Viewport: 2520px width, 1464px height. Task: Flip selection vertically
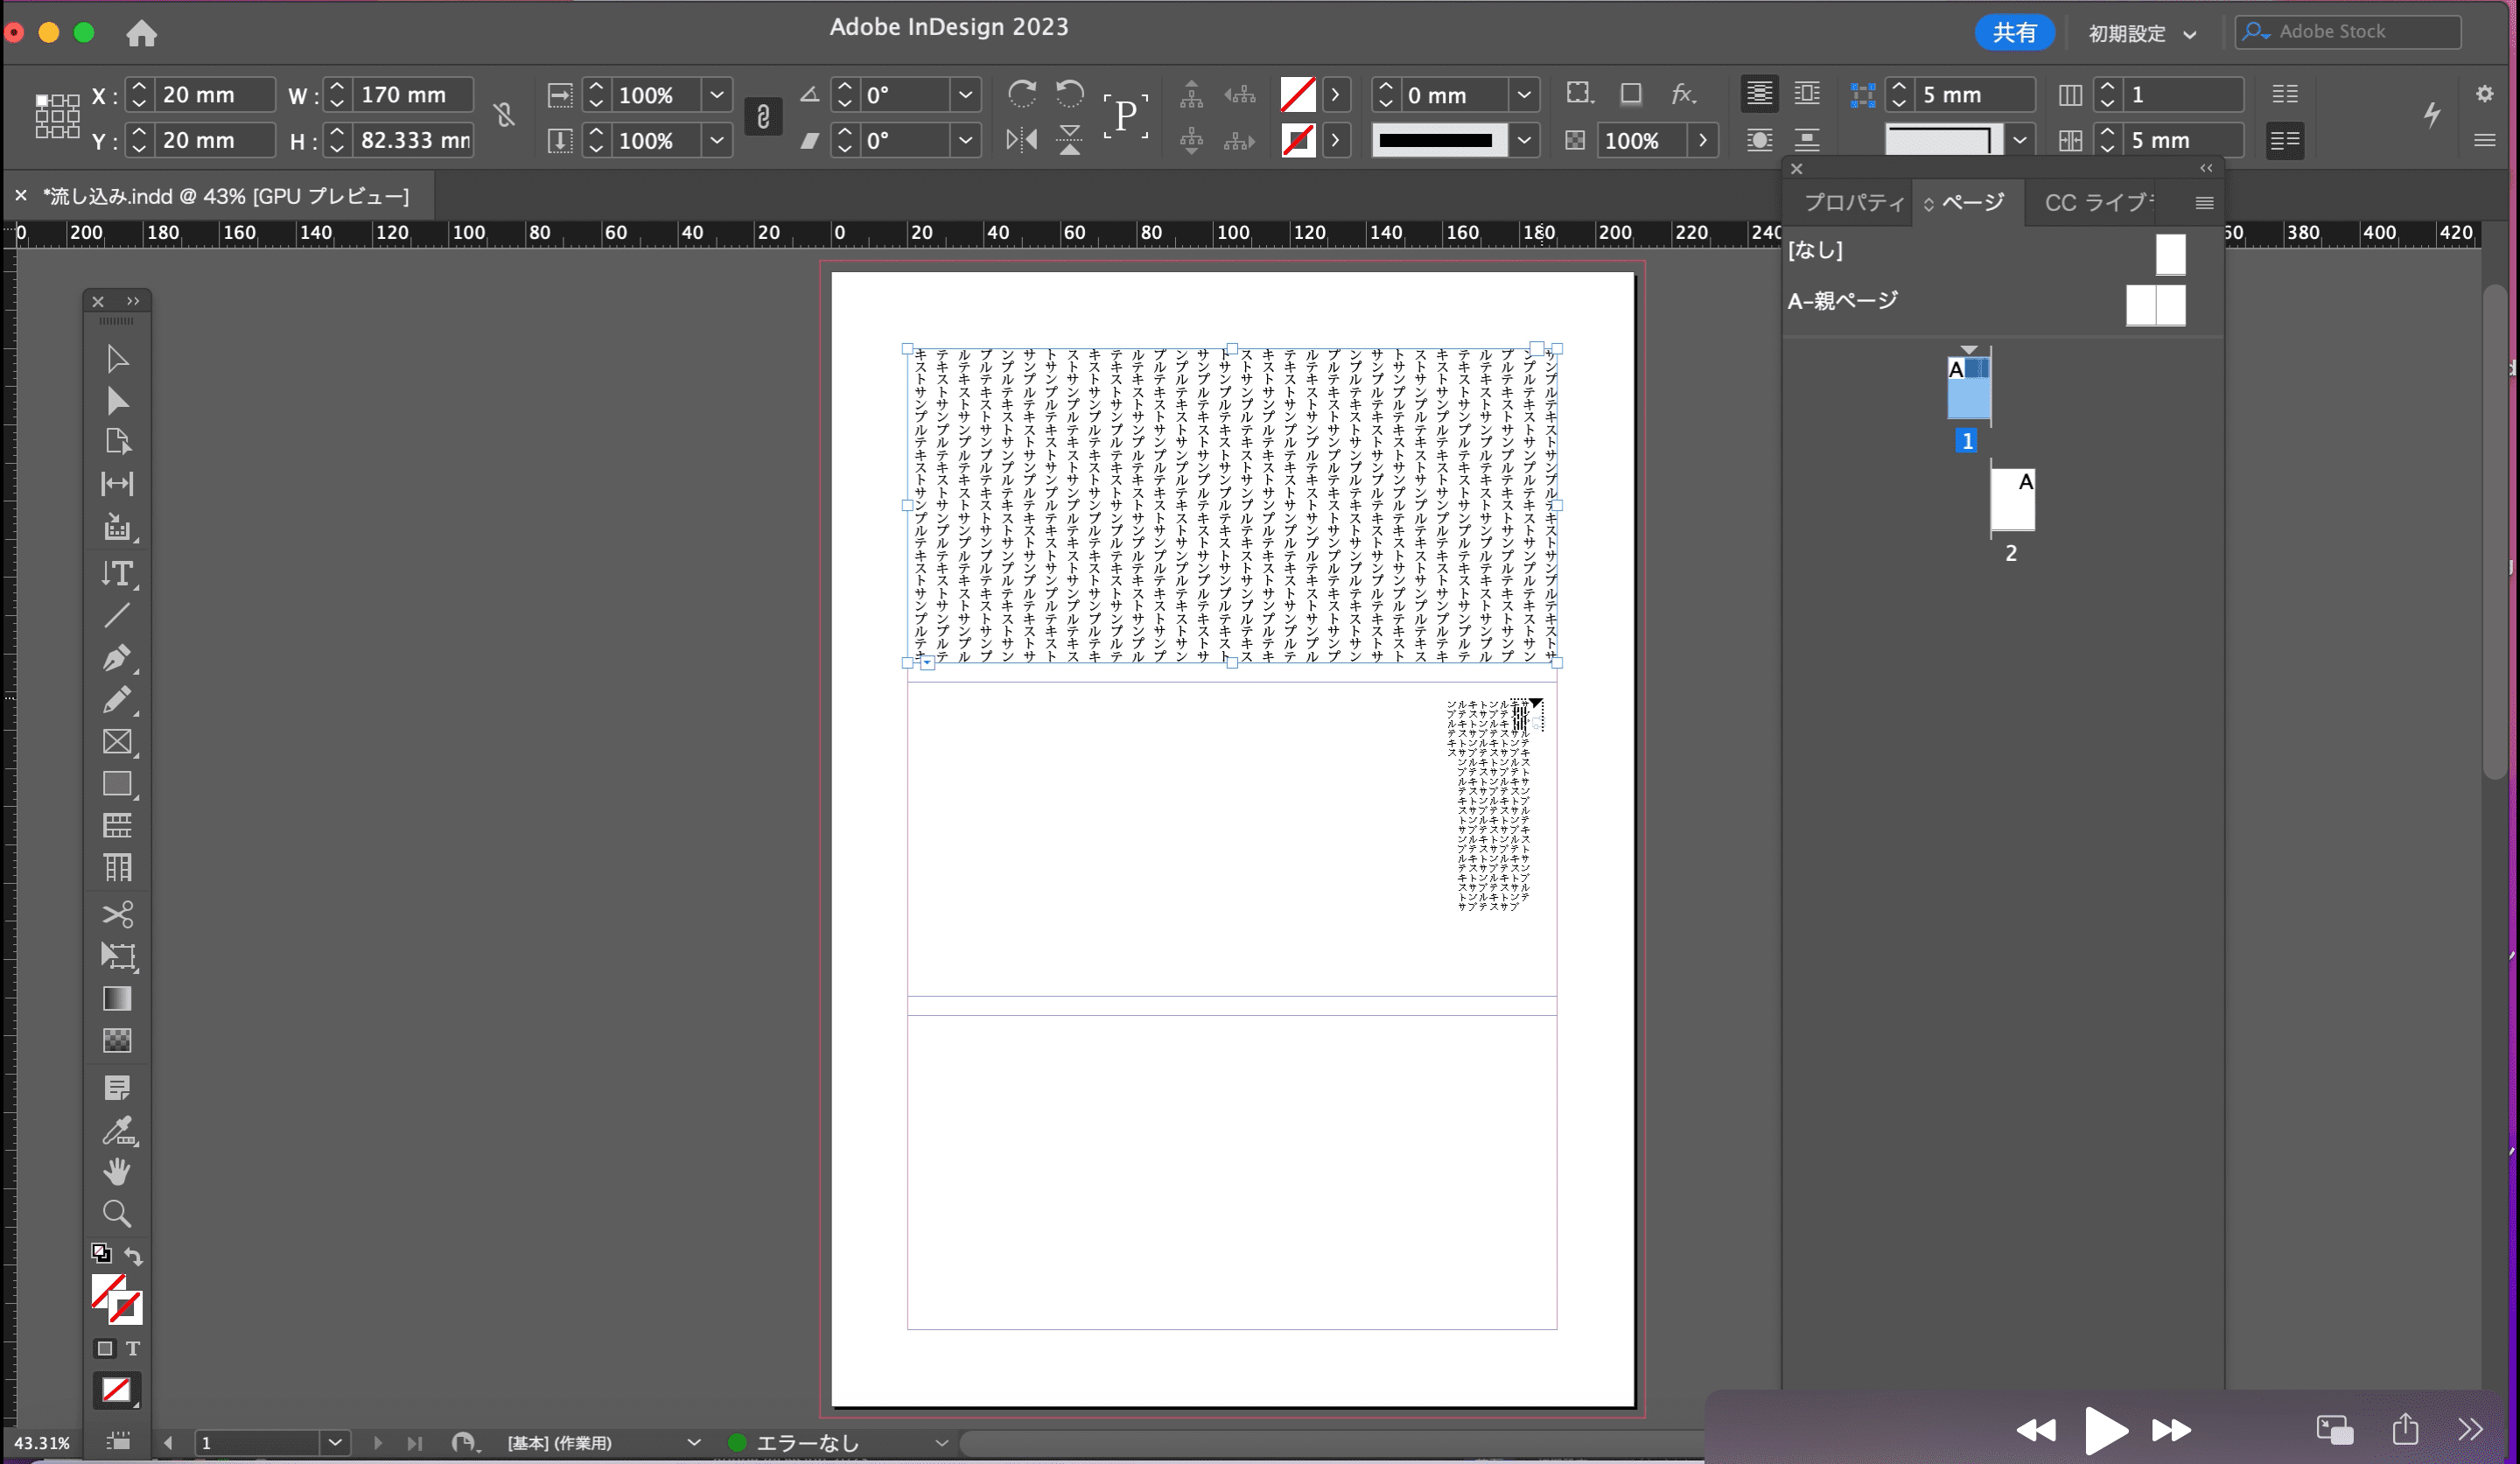pyautogui.click(x=1069, y=140)
